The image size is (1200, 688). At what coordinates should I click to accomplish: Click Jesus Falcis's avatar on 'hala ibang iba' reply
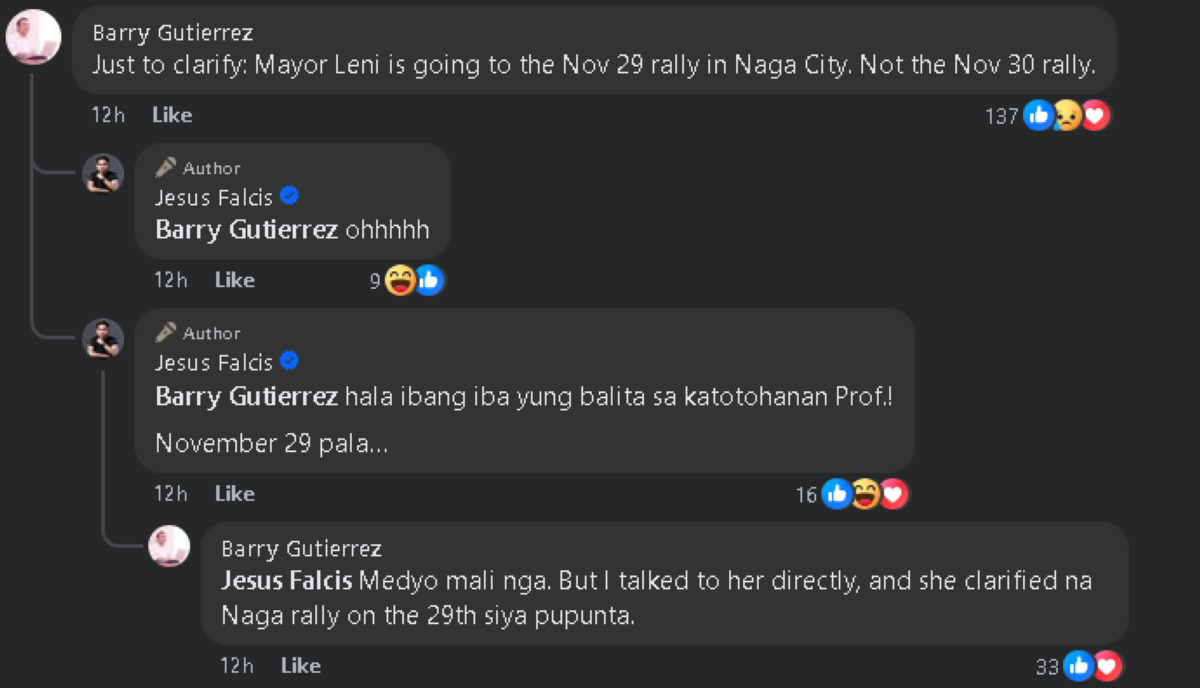point(103,338)
